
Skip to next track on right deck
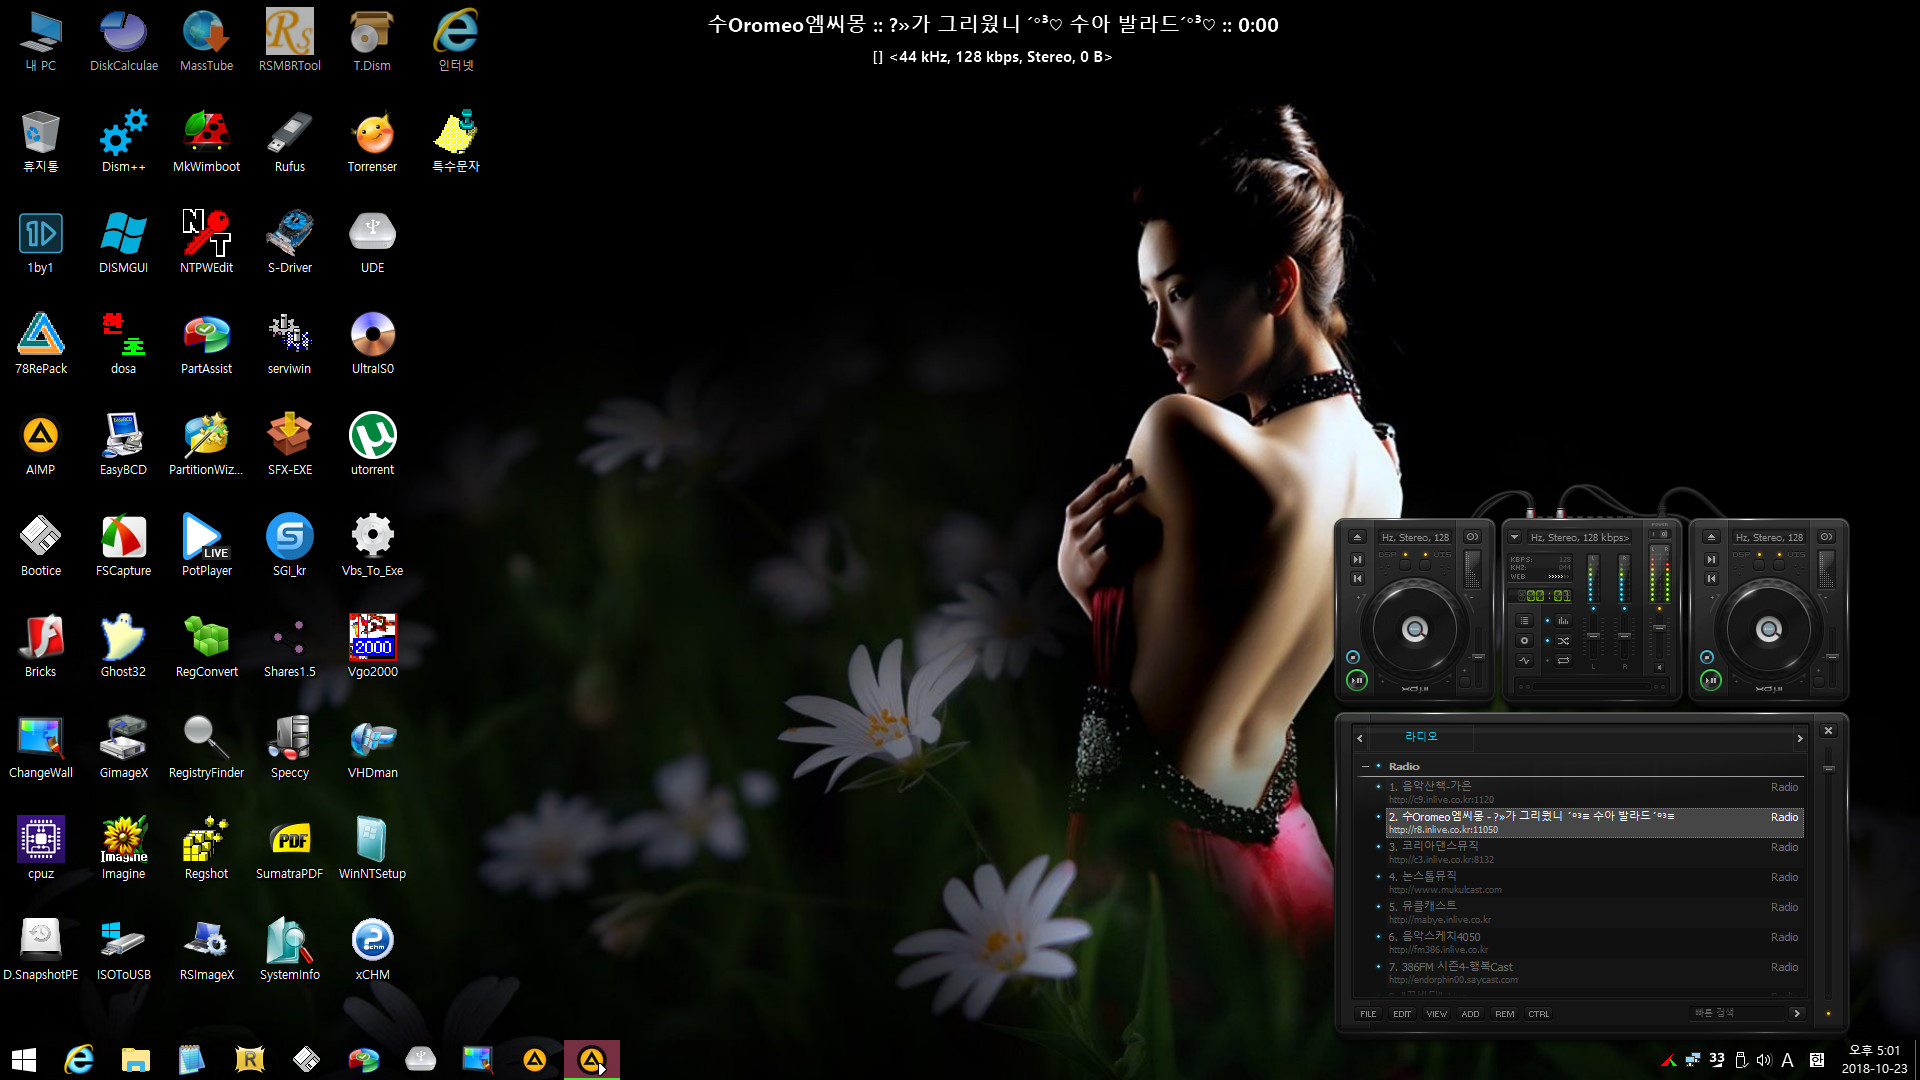pos(1711,559)
